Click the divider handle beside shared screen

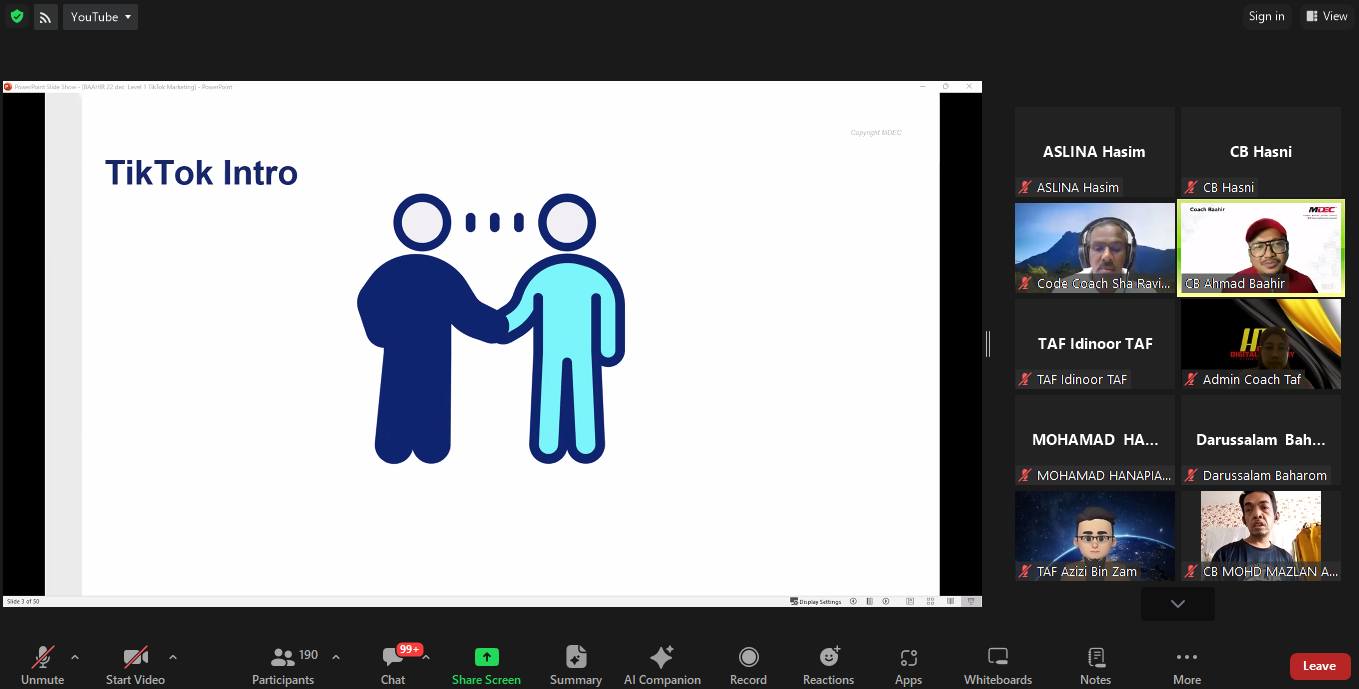pos(988,344)
